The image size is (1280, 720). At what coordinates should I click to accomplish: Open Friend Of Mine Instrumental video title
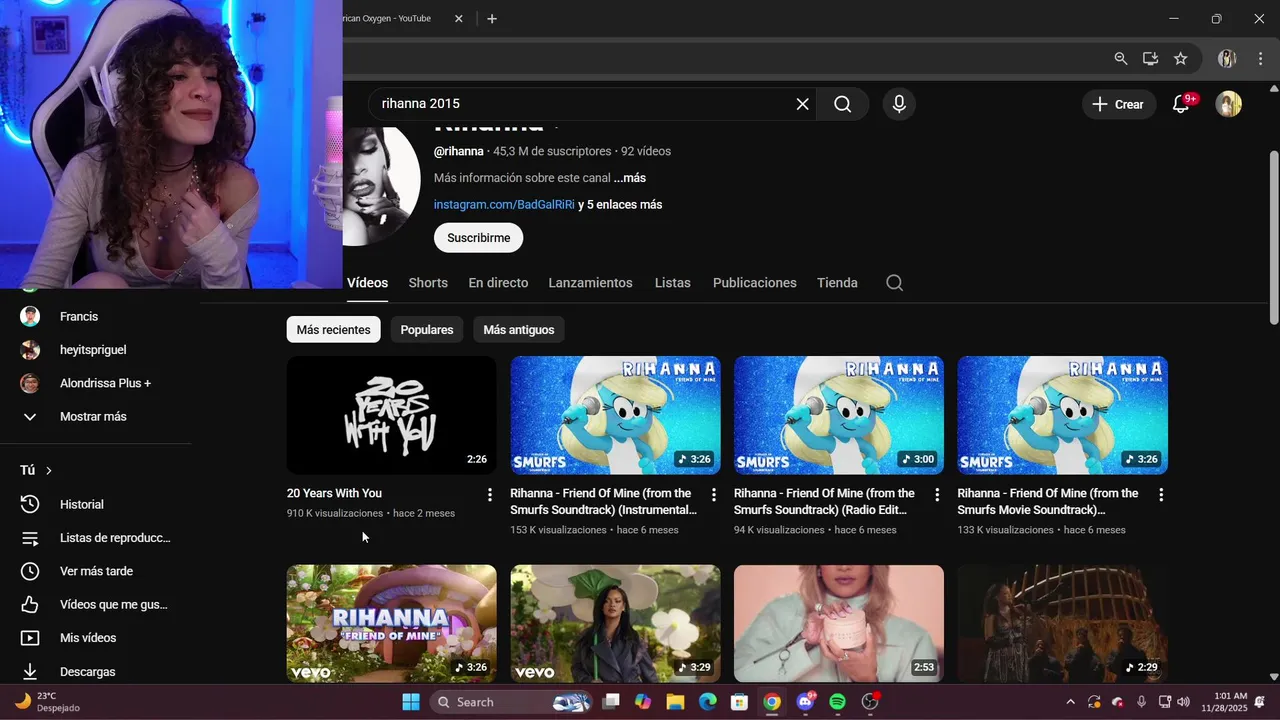click(x=601, y=501)
